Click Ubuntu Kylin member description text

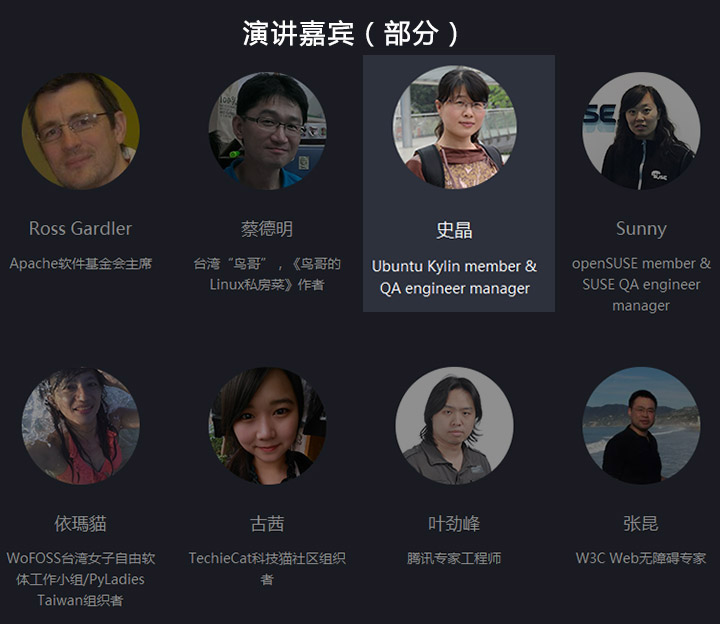coord(454,277)
